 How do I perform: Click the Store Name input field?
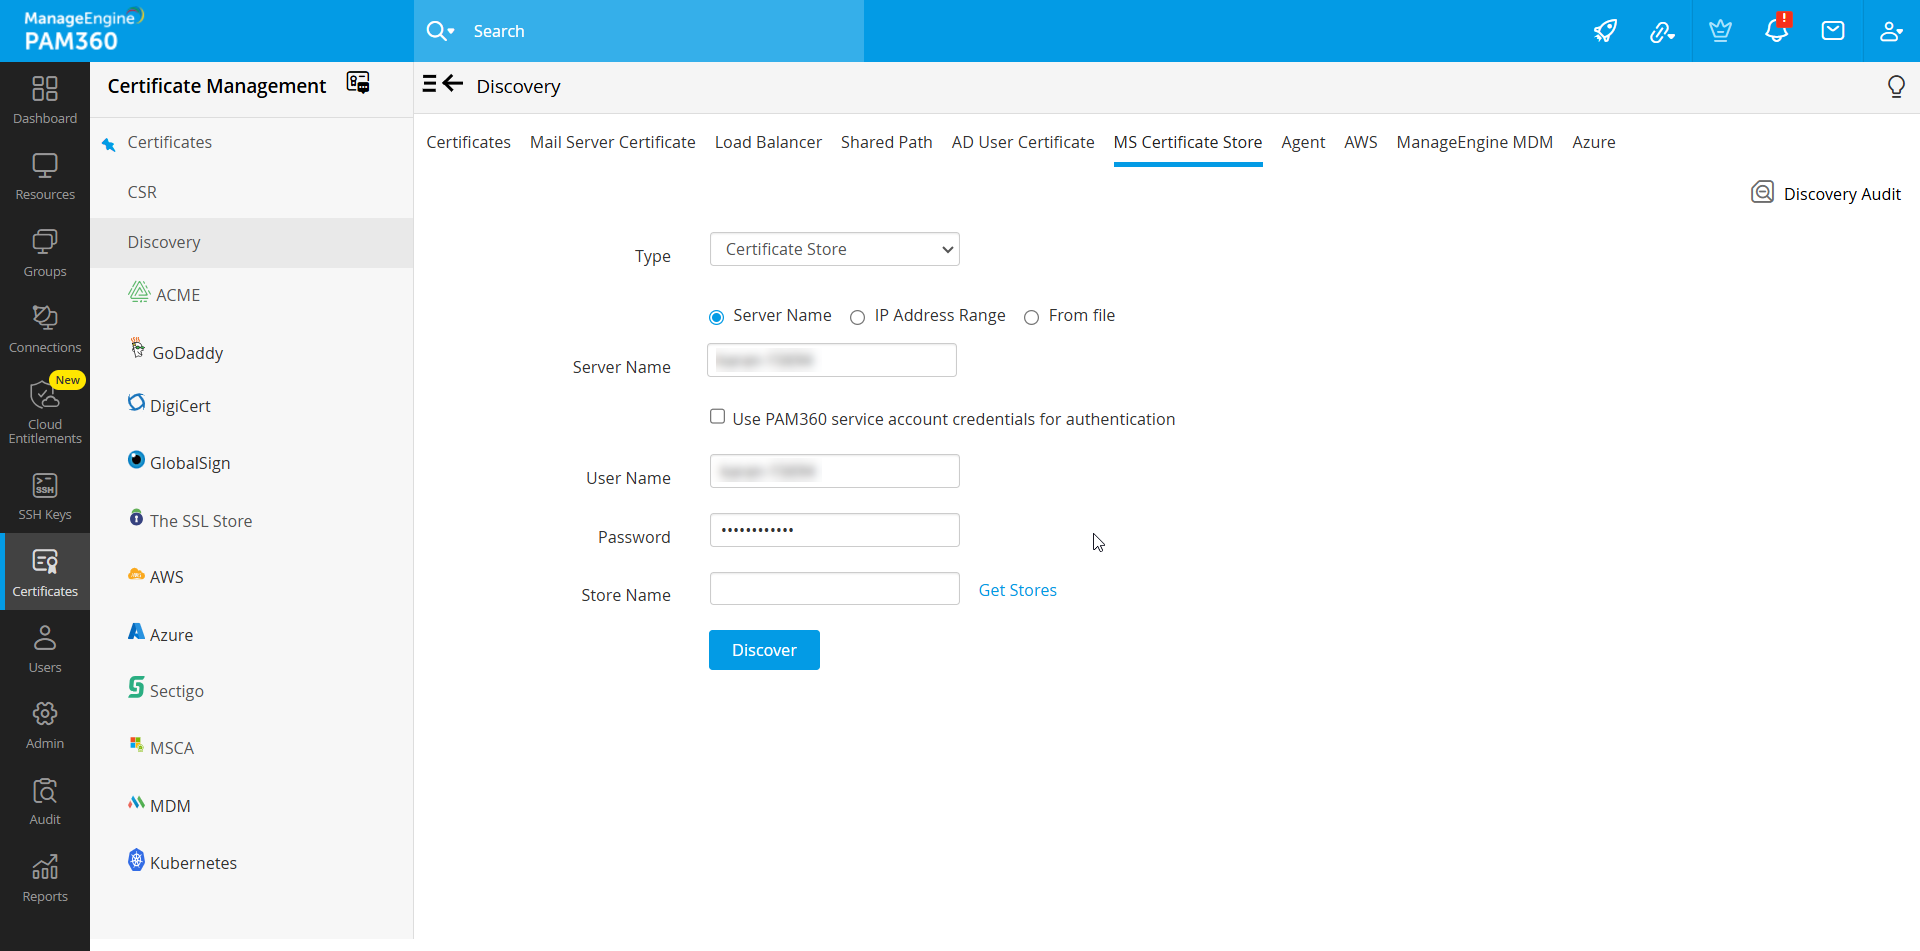[x=834, y=589]
